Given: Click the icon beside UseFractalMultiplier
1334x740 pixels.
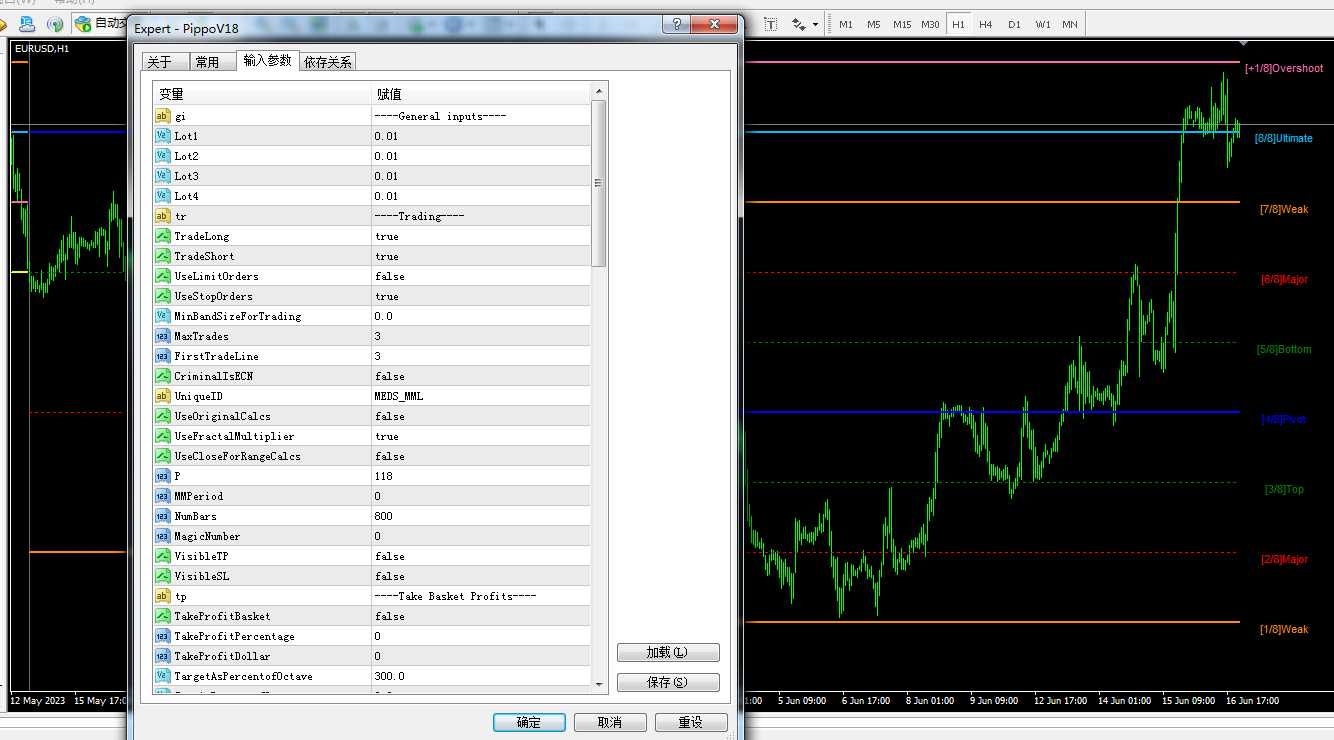Looking at the screenshot, I should tap(162, 436).
